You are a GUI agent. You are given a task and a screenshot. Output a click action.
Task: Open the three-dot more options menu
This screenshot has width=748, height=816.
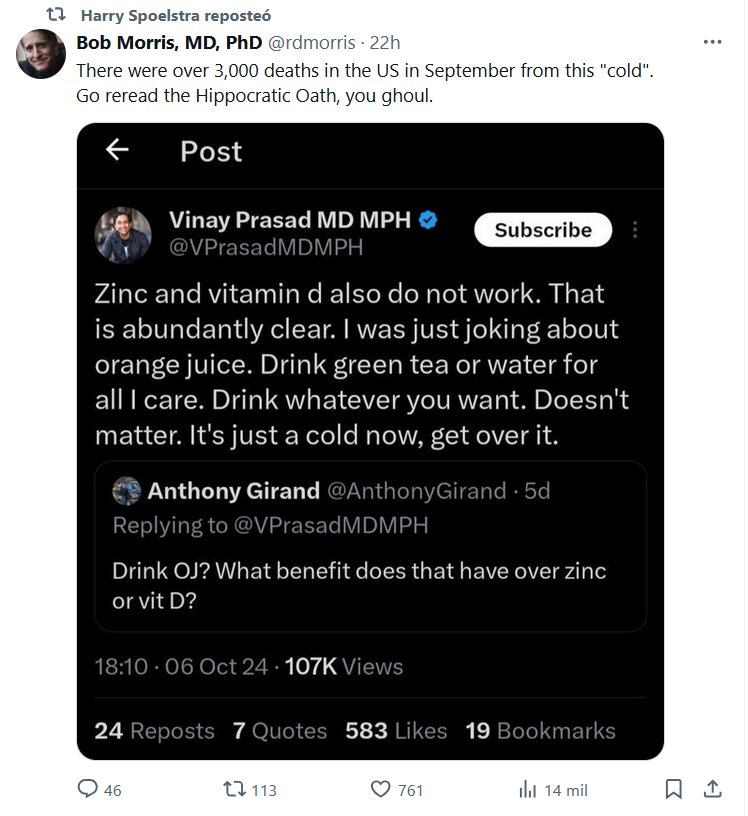(x=712, y=42)
